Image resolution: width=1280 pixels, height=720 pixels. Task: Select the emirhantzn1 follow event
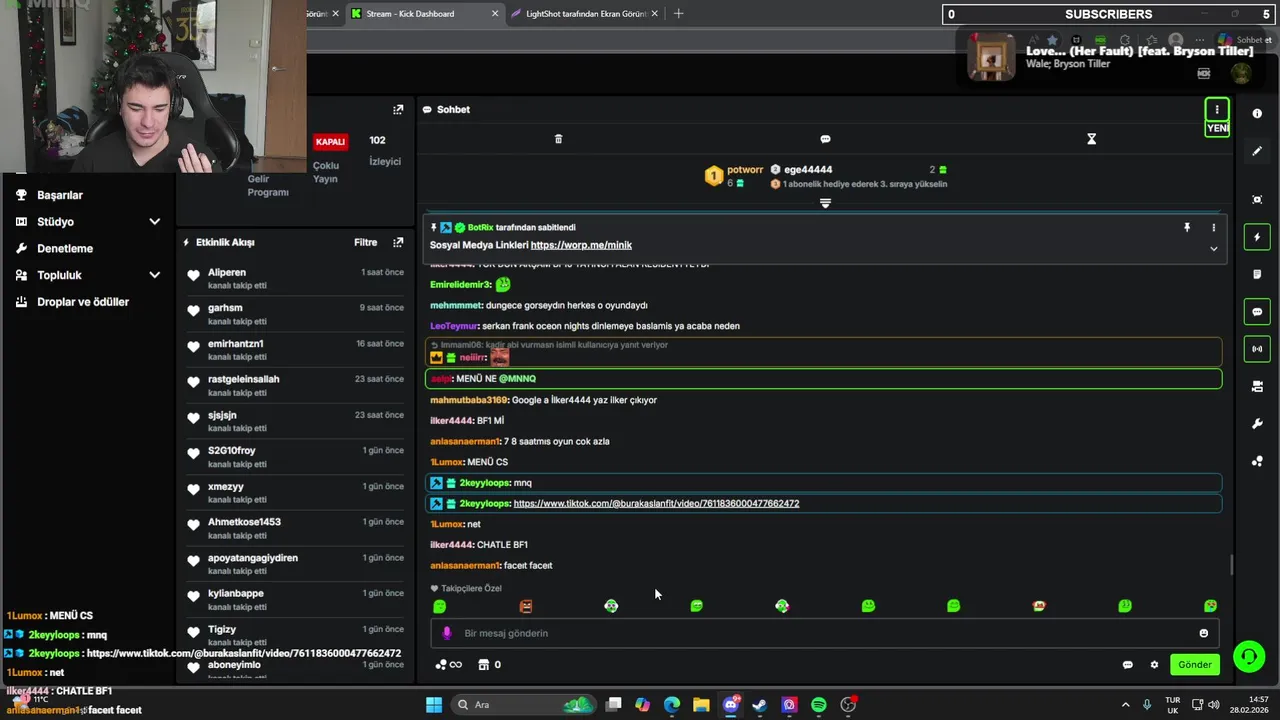[x=295, y=350]
